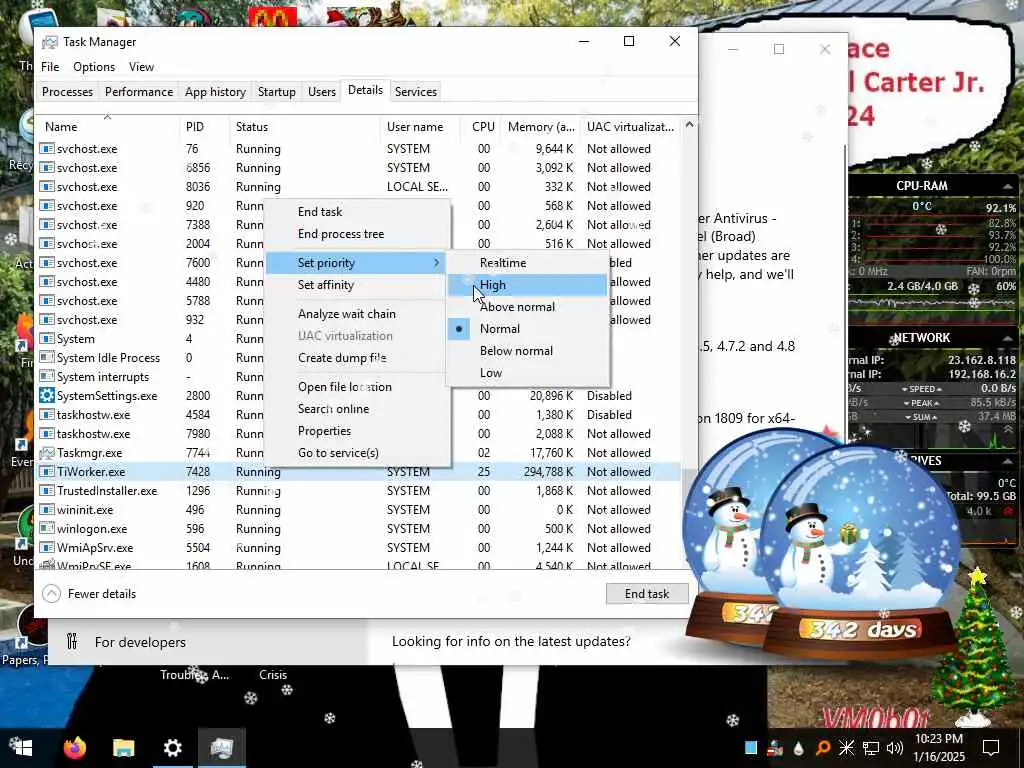Open Windows Start menu
Viewport: 1024px width, 768px height.
click(x=21, y=748)
